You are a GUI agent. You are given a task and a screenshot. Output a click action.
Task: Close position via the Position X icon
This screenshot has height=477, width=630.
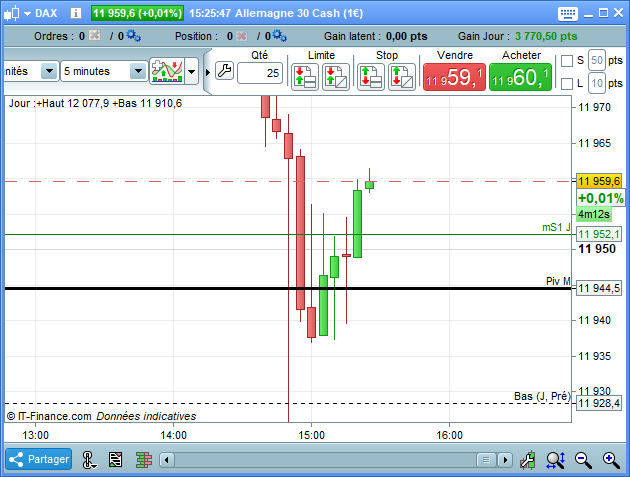[x=241, y=36]
